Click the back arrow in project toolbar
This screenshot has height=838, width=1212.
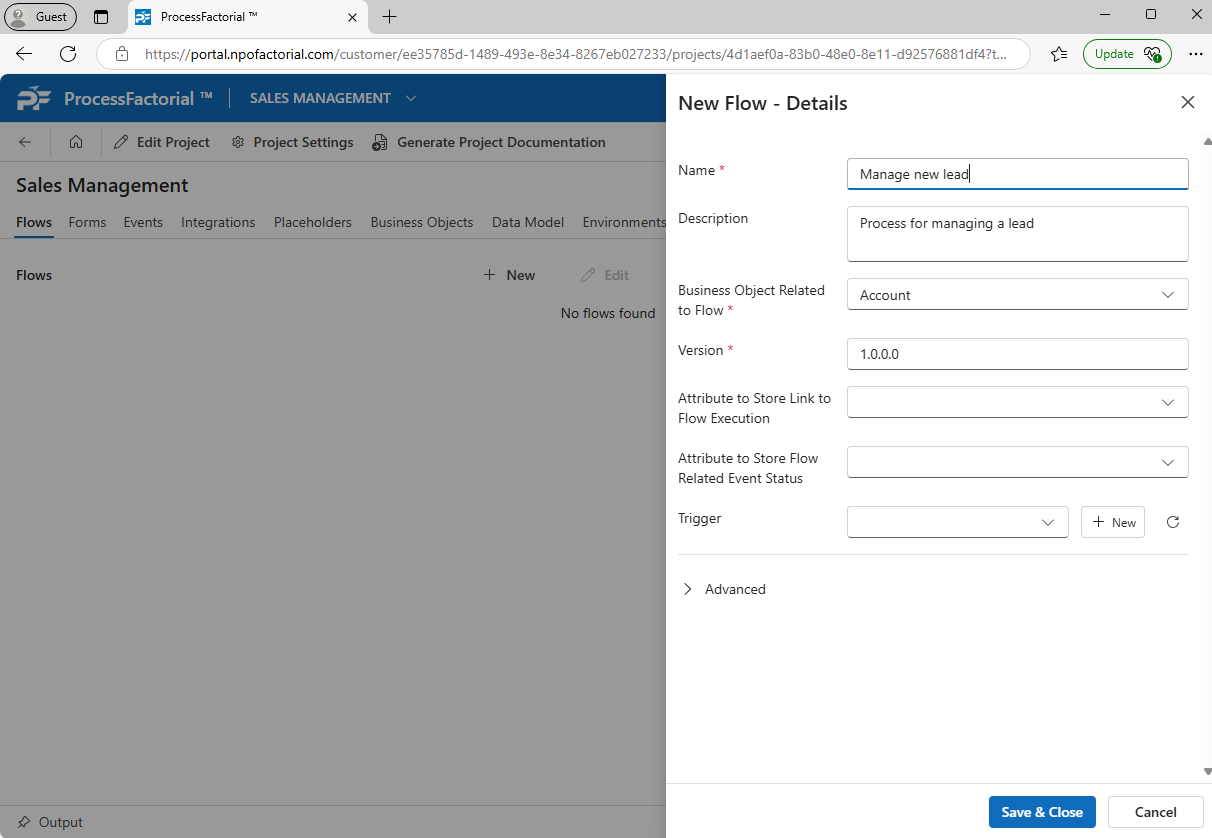point(25,142)
